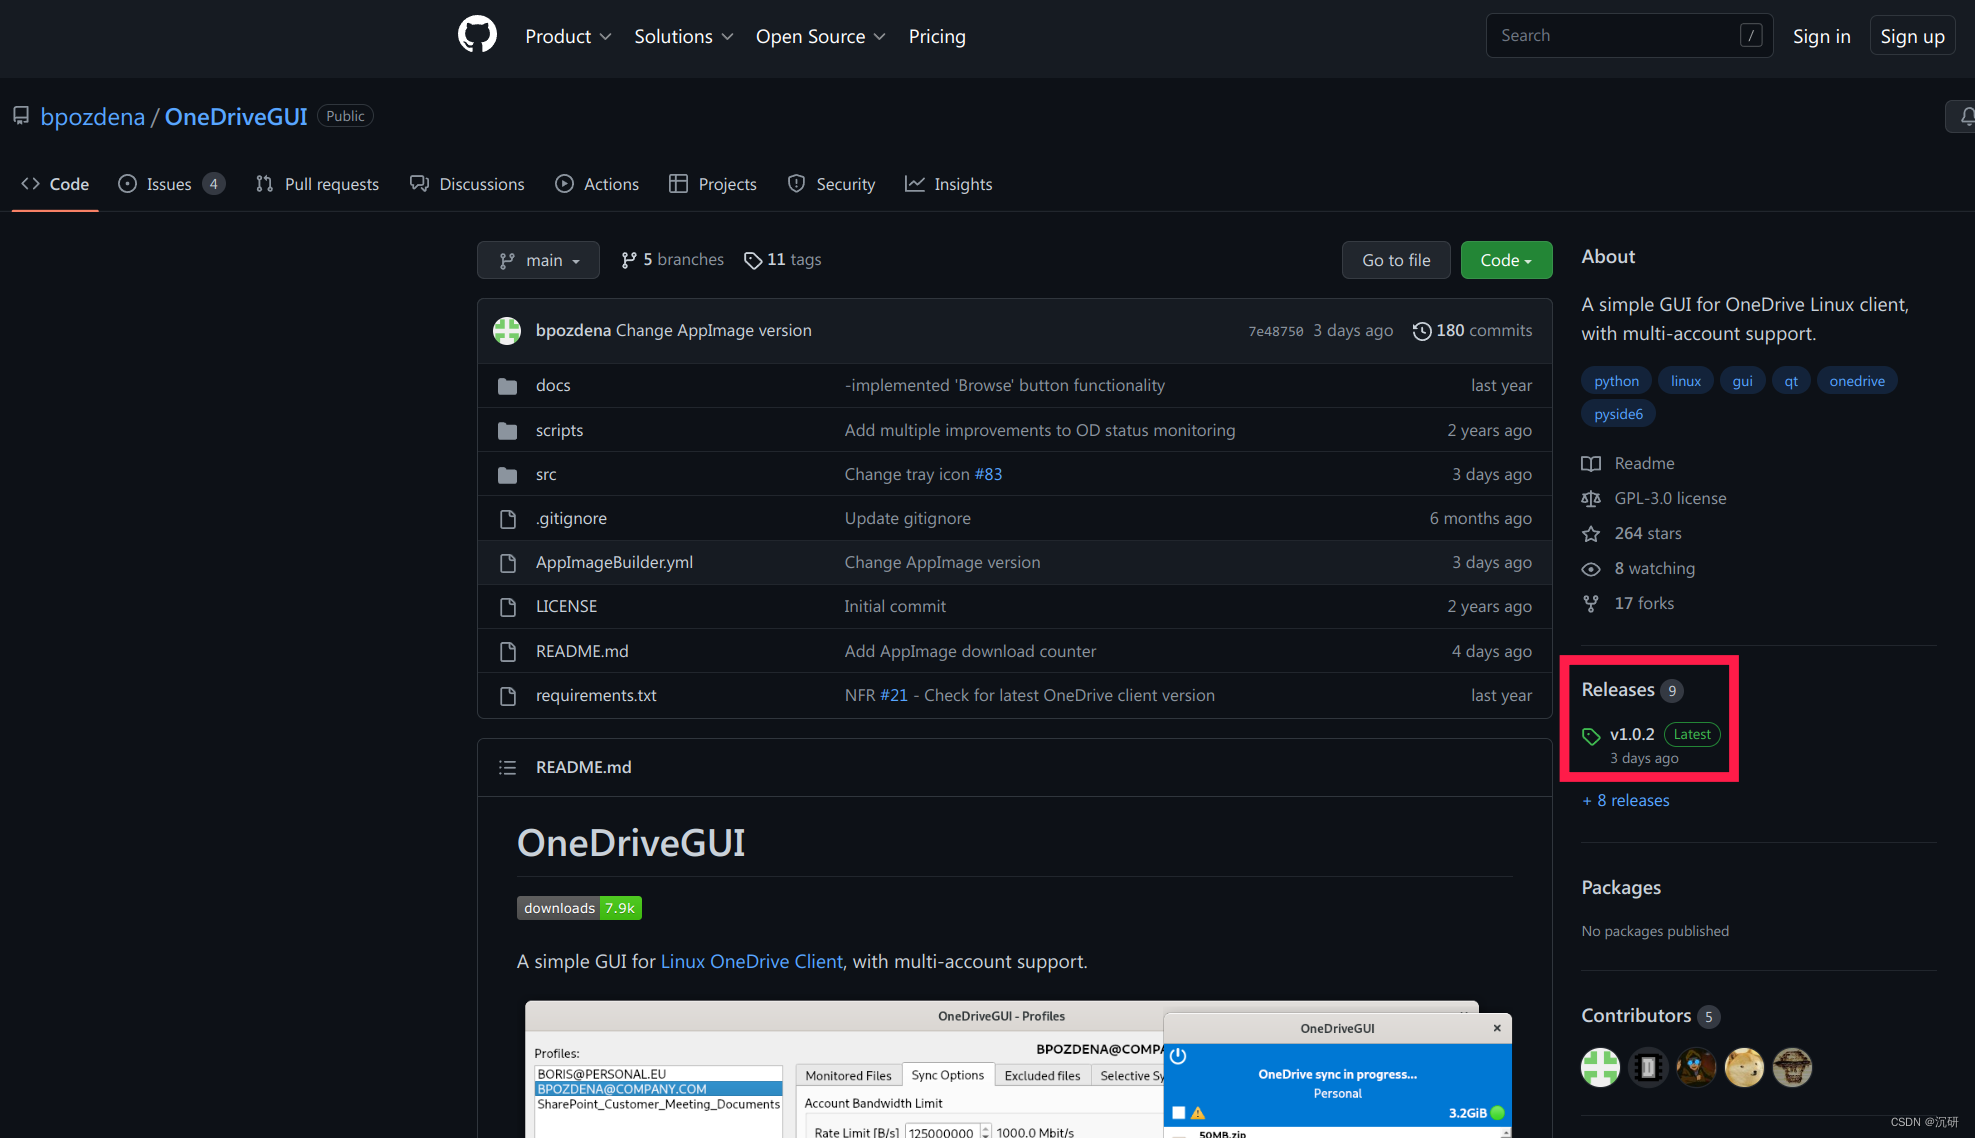The image size is (1975, 1138).
Task: Click the search input field
Action: [x=1618, y=35]
